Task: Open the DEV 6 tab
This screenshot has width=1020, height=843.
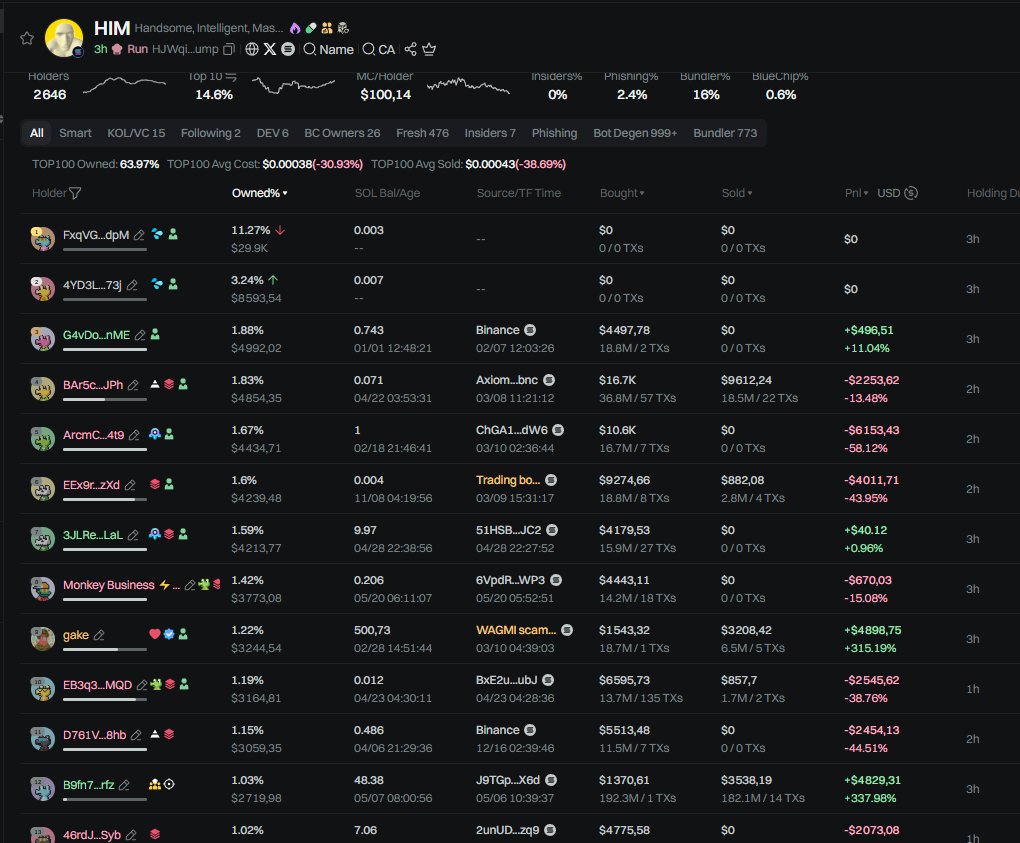Action: tap(273, 133)
